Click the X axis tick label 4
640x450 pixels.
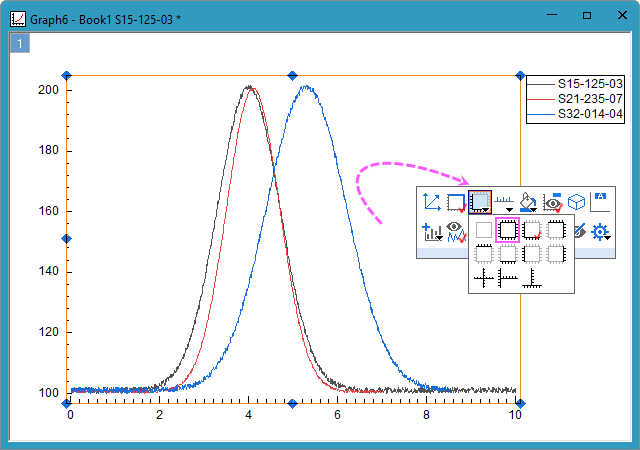249,415
